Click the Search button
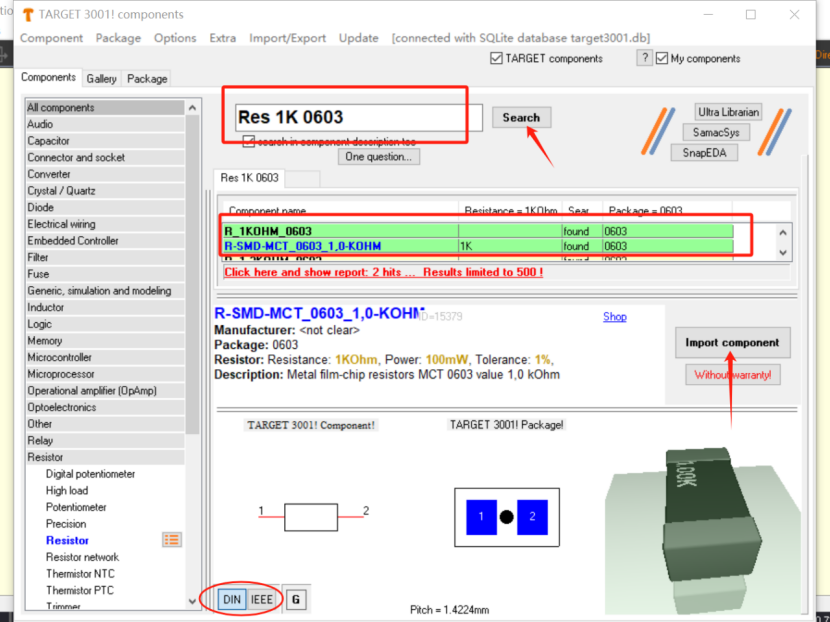The width and height of the screenshot is (830, 622). 521,118
